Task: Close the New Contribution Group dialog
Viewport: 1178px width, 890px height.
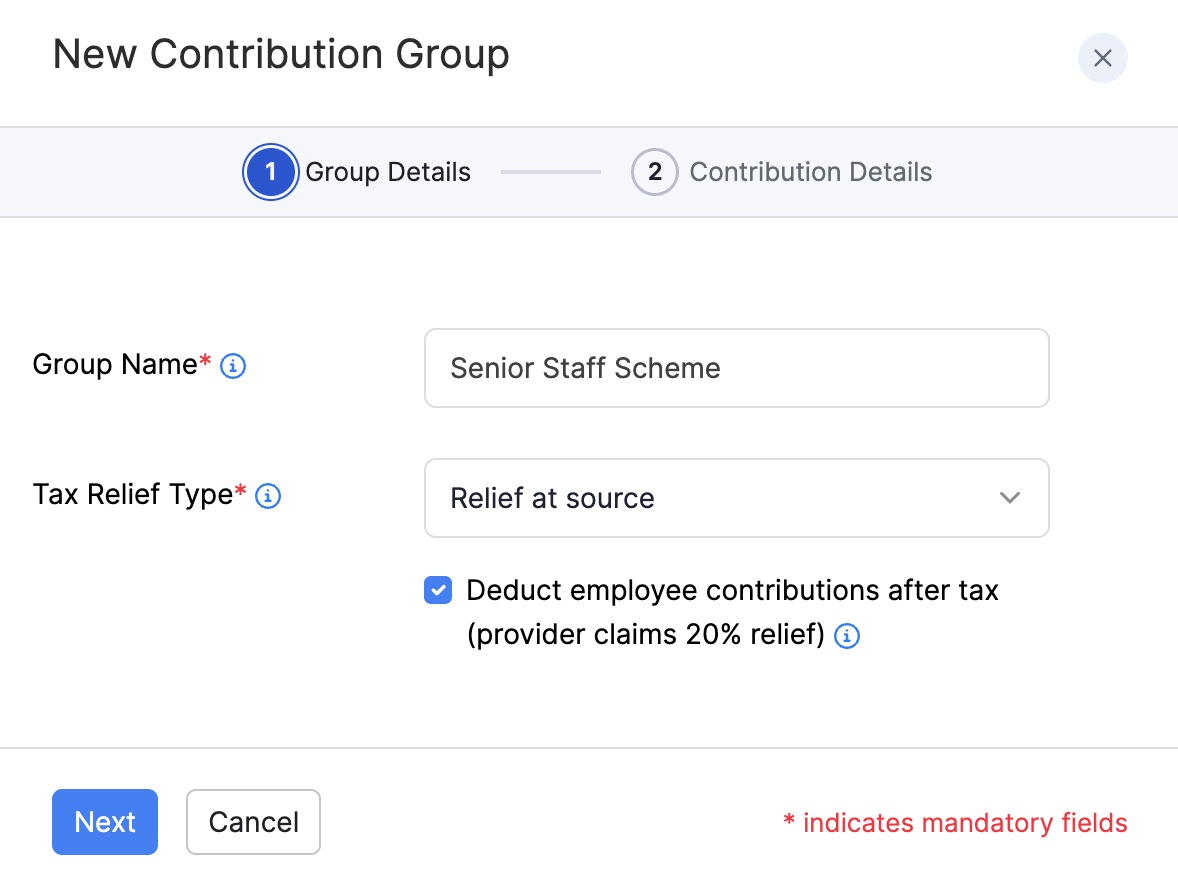Action: pyautogui.click(x=1102, y=58)
